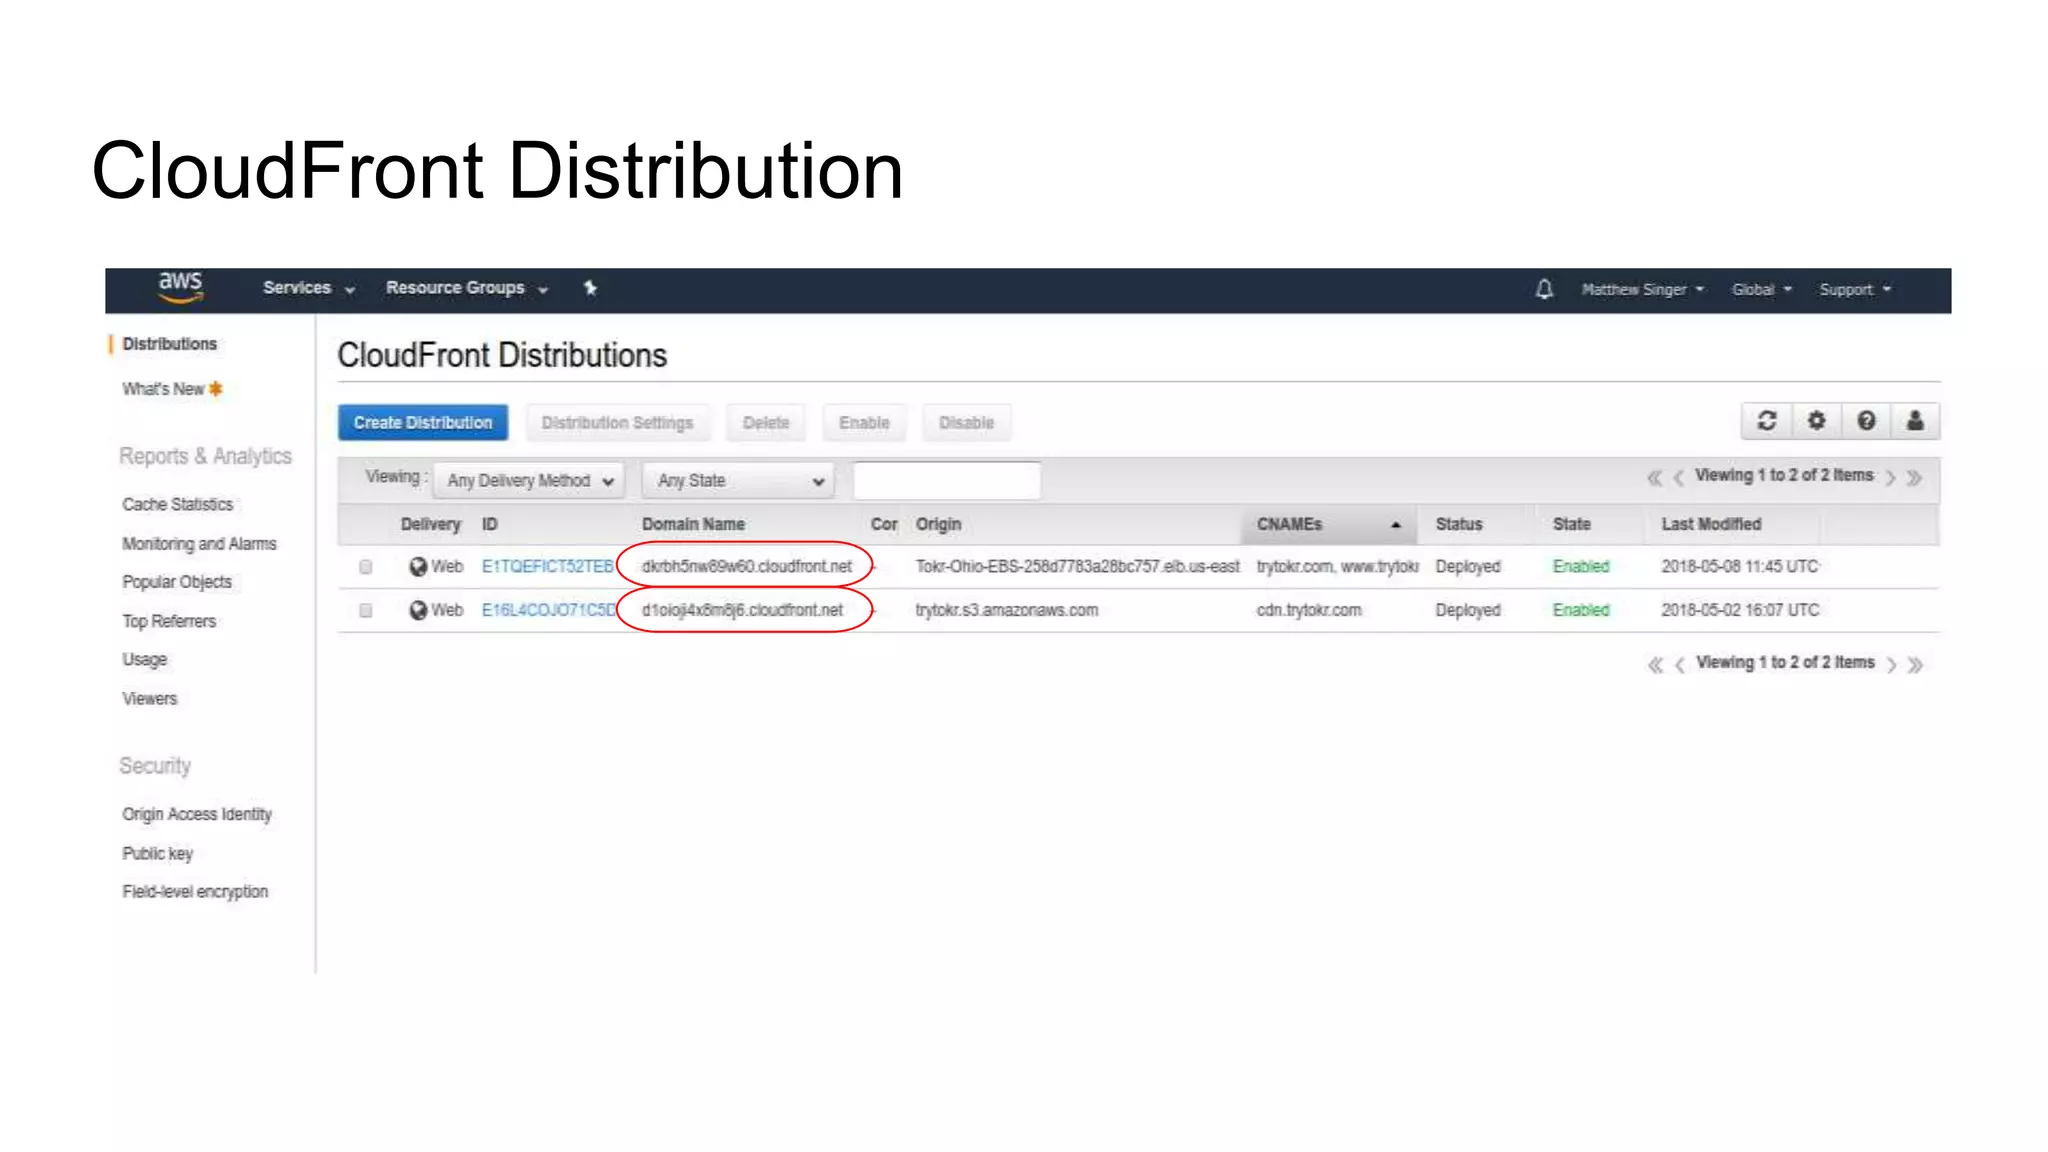Go to previous page arrow in top pager

pyautogui.click(x=1679, y=478)
